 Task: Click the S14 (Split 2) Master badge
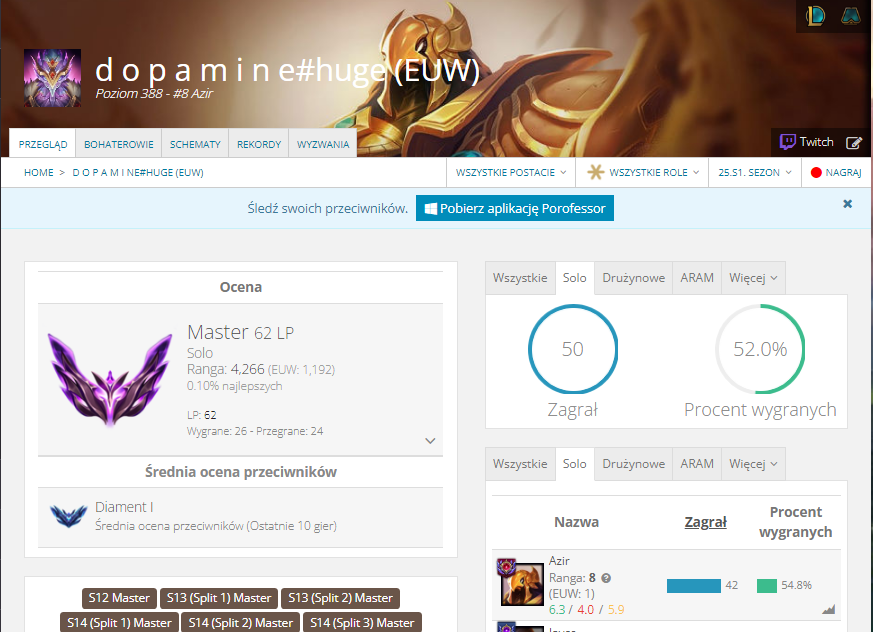241,623
